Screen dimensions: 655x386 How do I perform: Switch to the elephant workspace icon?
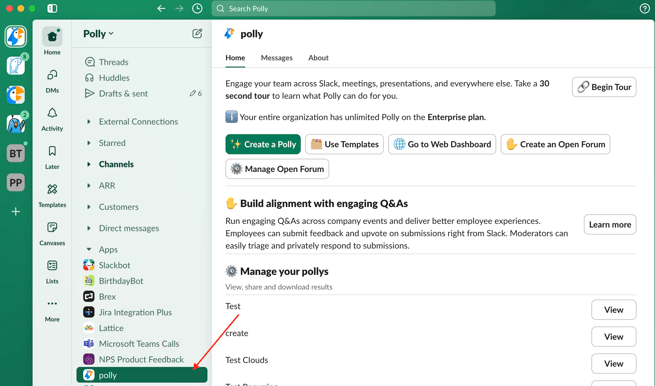(16, 66)
